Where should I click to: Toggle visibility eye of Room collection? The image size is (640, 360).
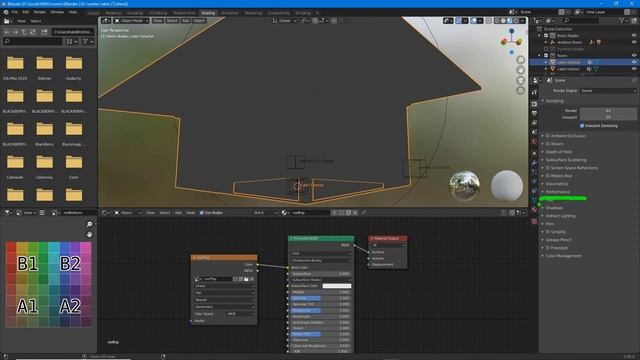[634, 55]
